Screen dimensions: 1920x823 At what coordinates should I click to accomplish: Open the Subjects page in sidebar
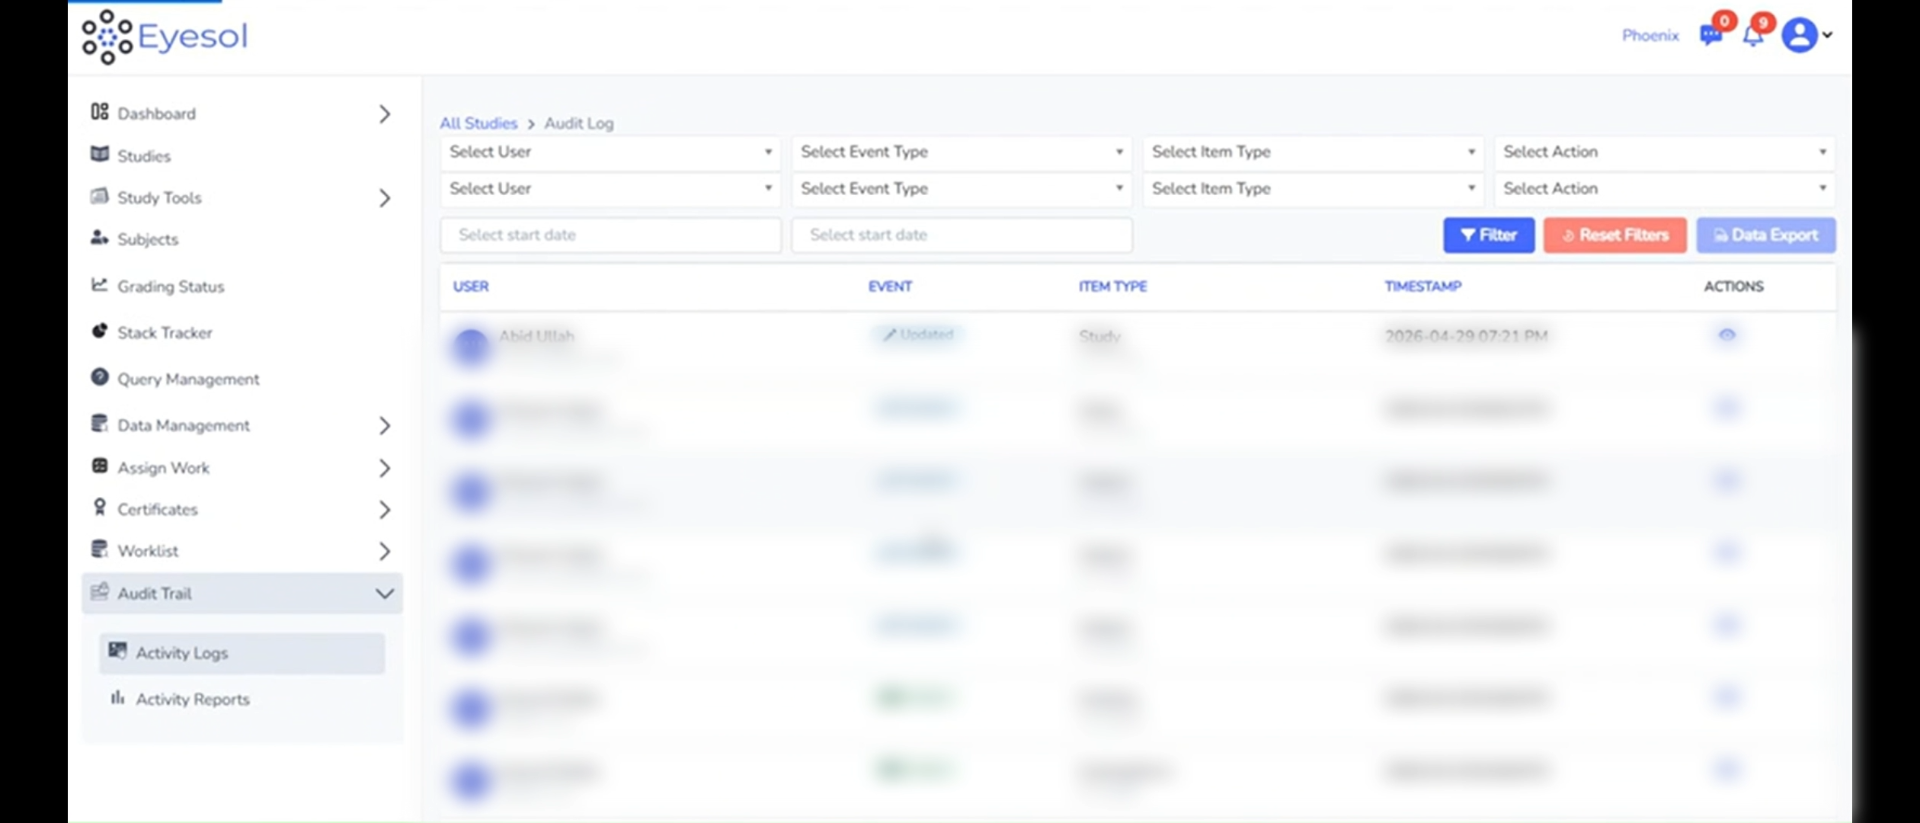click(x=147, y=240)
